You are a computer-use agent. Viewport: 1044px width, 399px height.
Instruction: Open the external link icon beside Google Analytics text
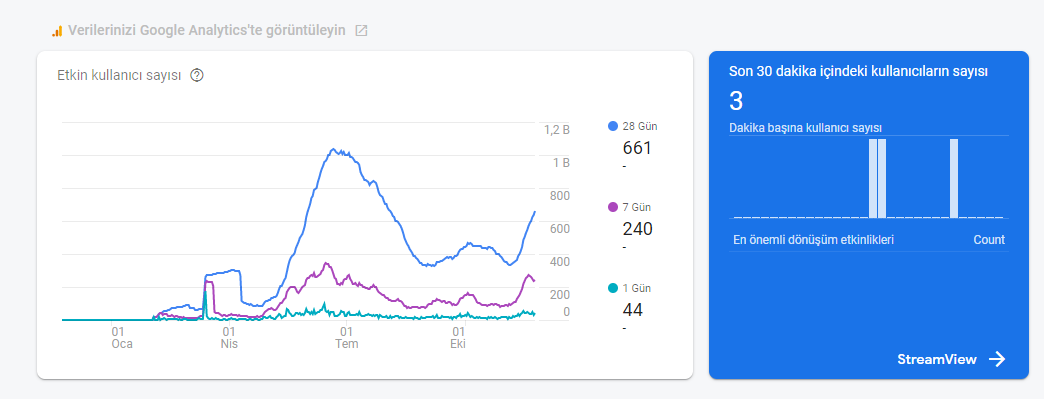pos(361,31)
